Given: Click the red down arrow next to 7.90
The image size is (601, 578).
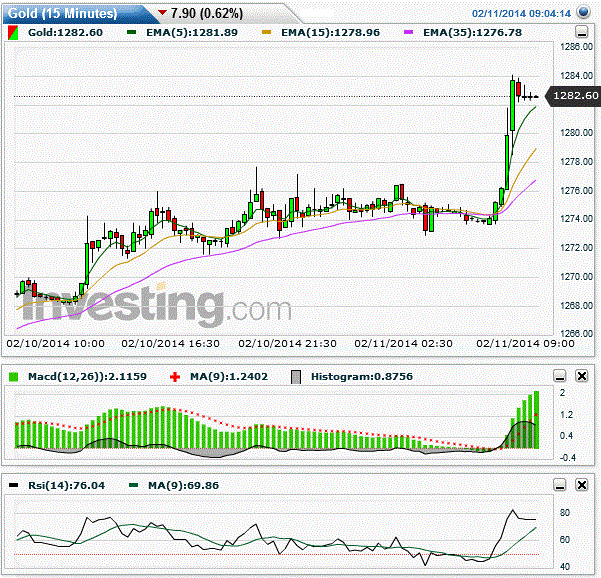Looking at the screenshot, I should pyautogui.click(x=163, y=13).
